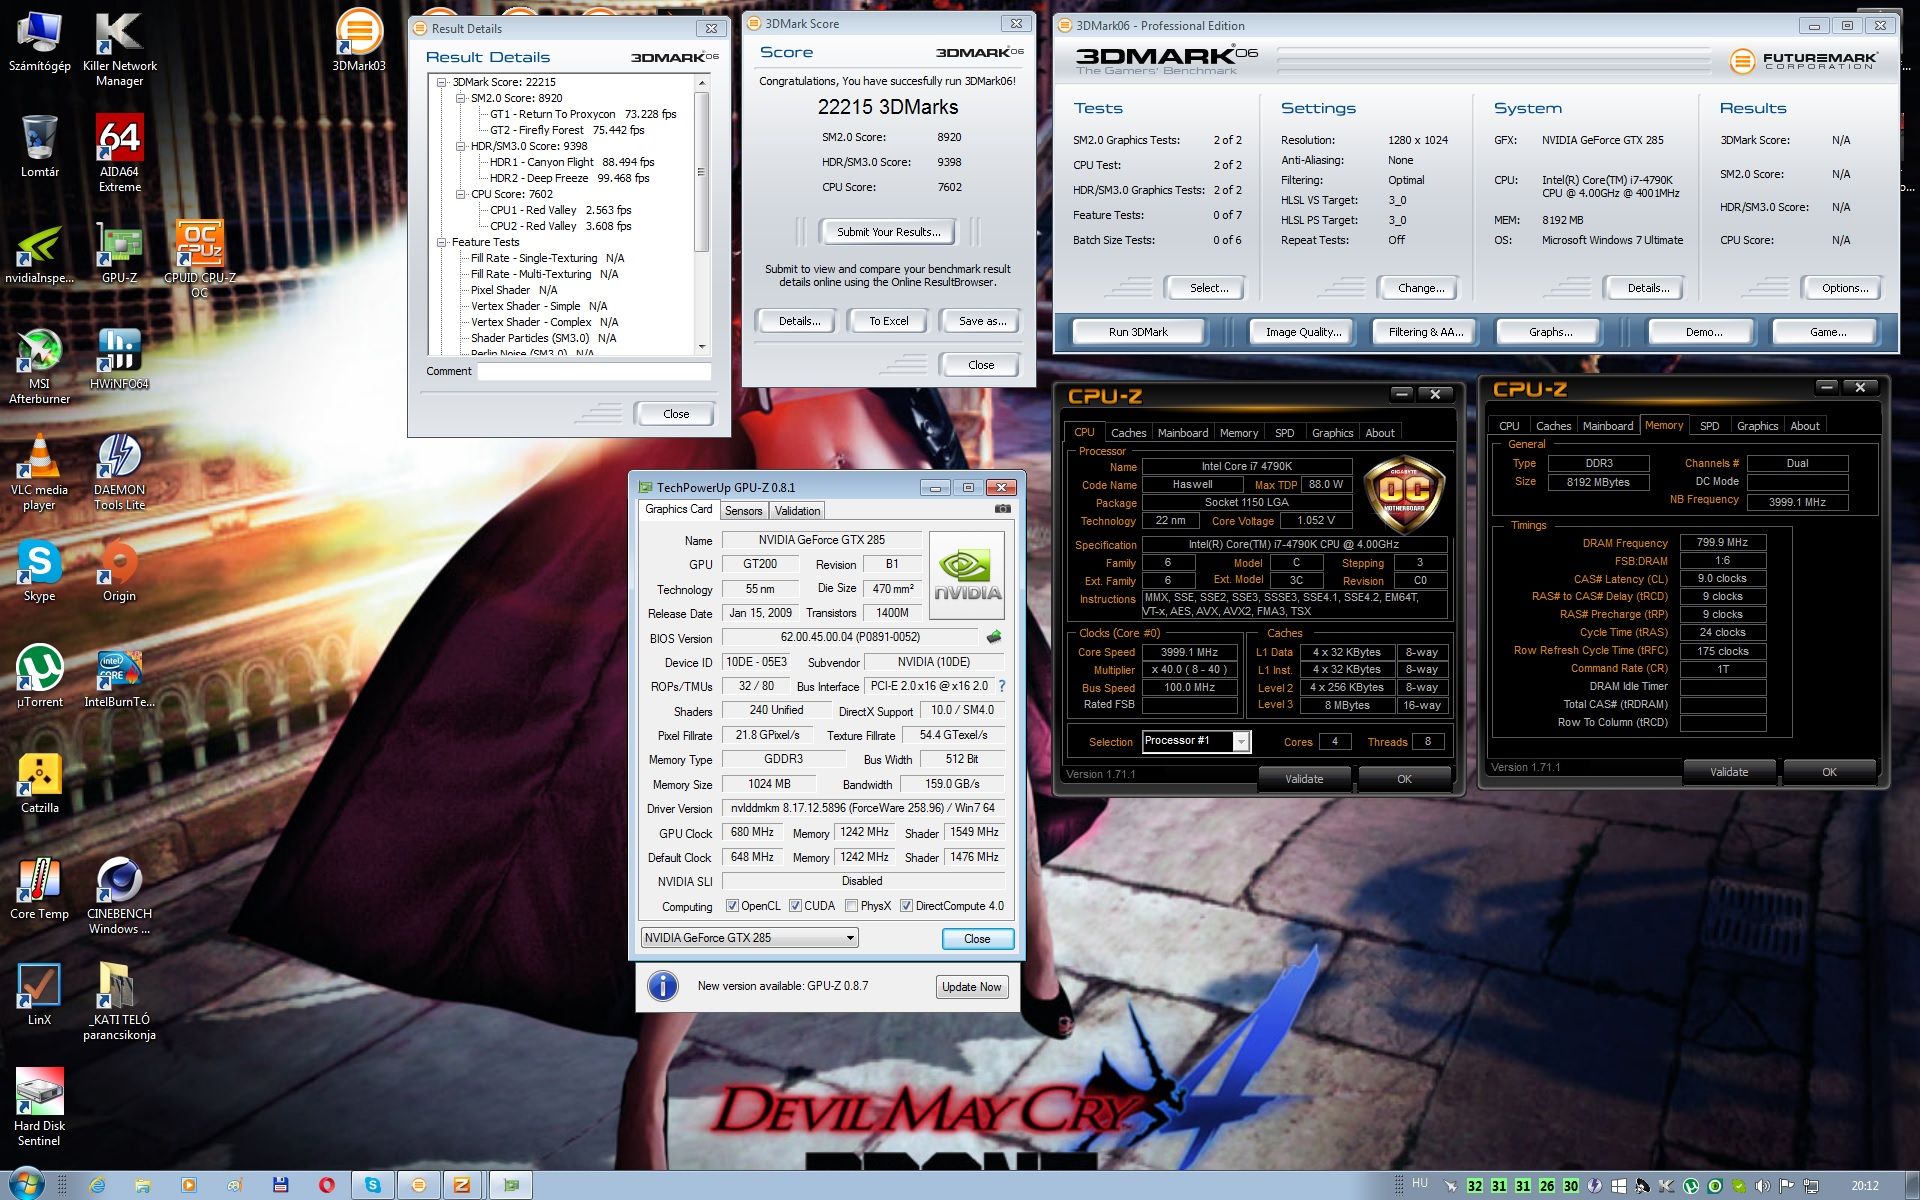This screenshot has width=1920, height=1200.
Task: Toggle the CUDA checkbox in GPU-Z
Action: (x=795, y=906)
